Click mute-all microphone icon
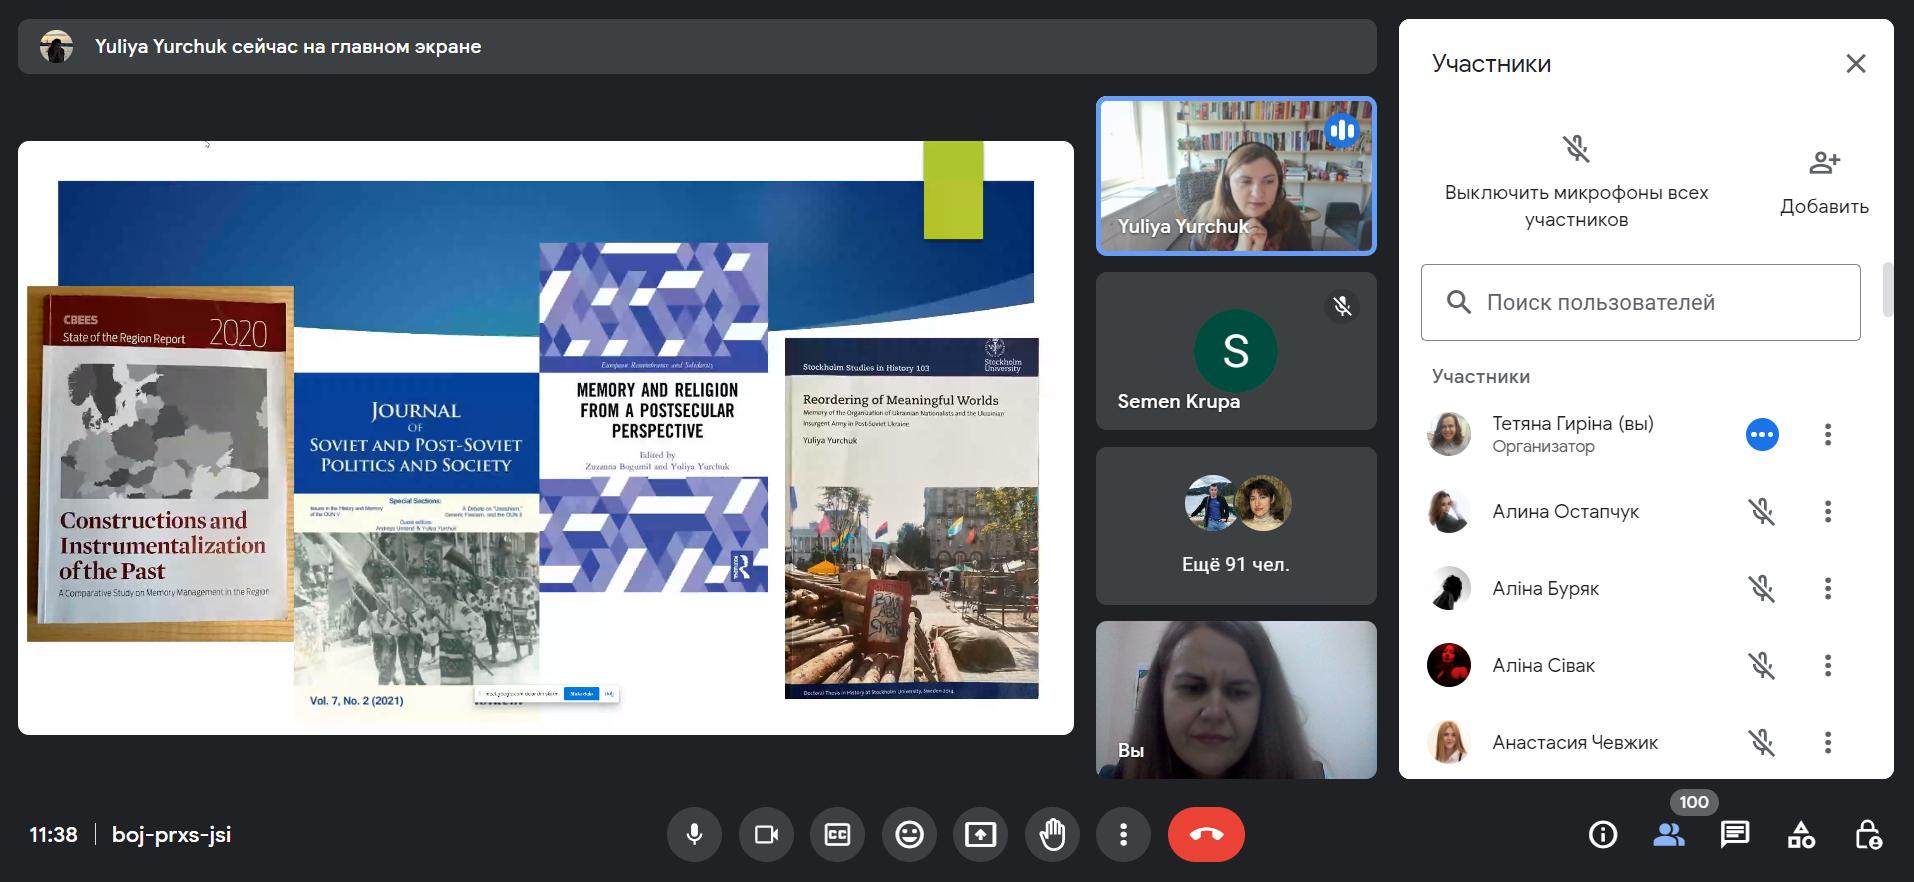 (x=1576, y=149)
